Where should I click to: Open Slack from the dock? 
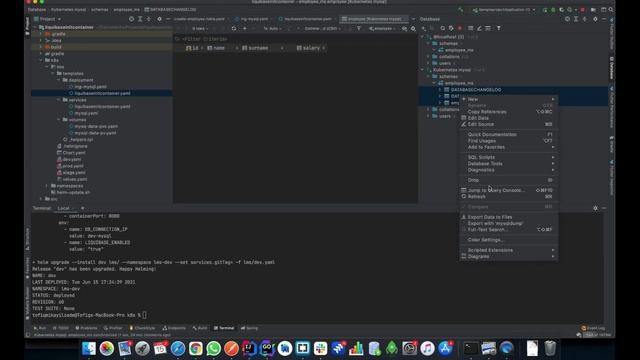click(x=320, y=348)
